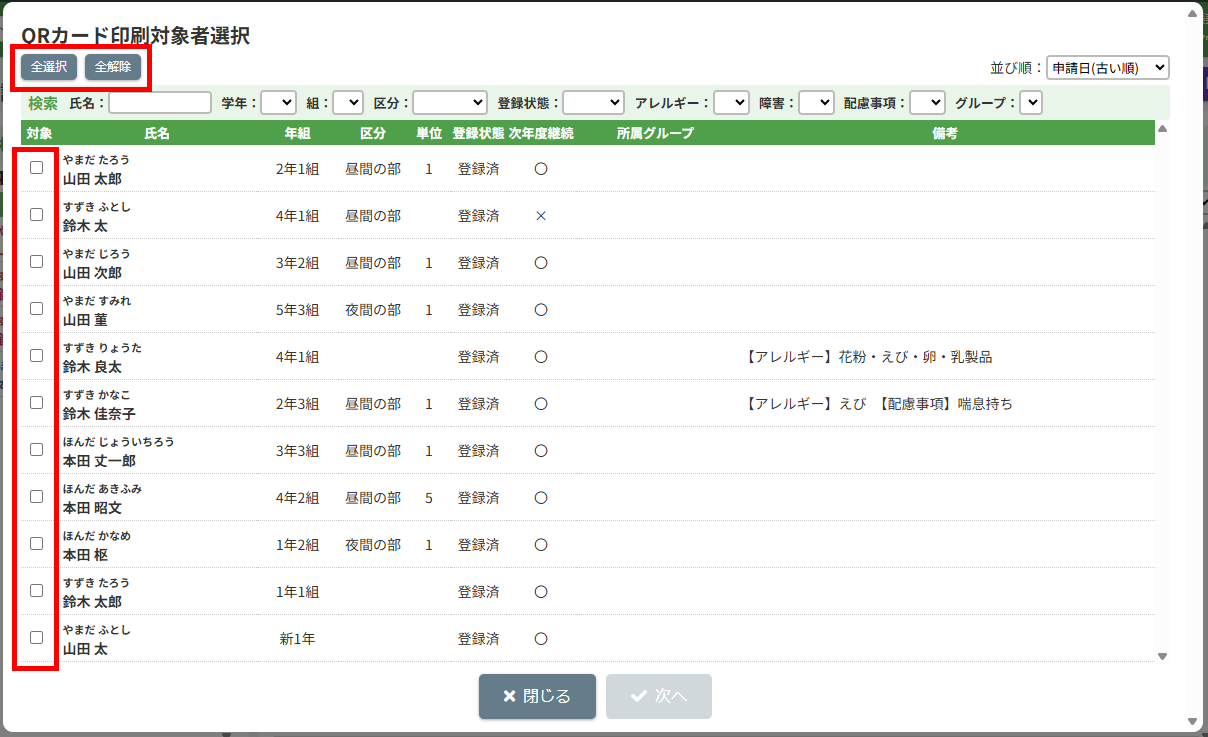Click the 登録状態 column header
1208x737 pixels.
point(478,133)
